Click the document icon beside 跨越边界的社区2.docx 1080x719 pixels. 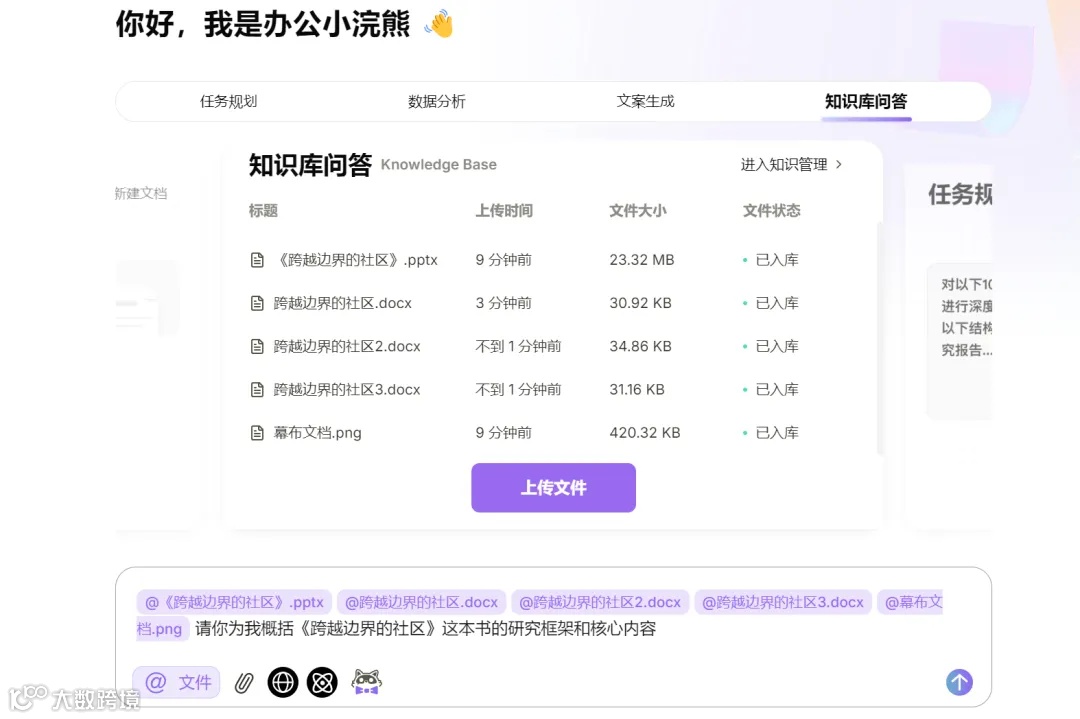256,346
